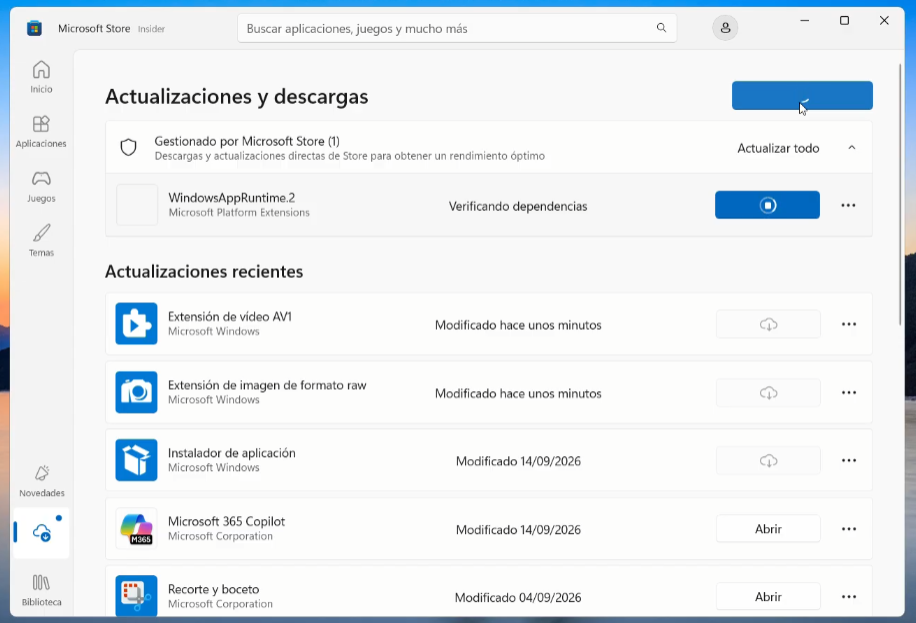Click the Extensión de vídeo AV1 name
This screenshot has width=916, height=623.
(x=230, y=317)
